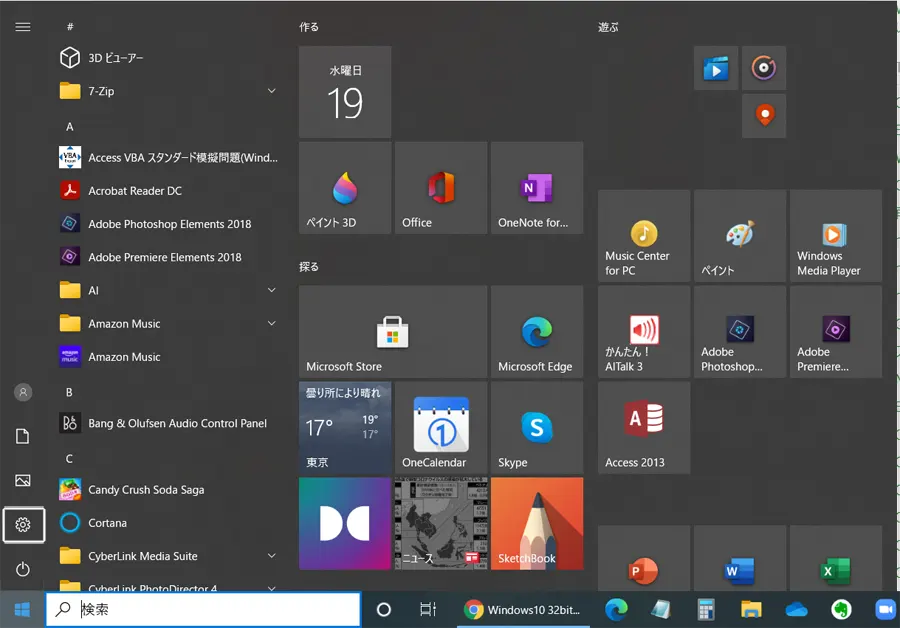Open the Groove Music small tile
Image resolution: width=900 pixels, height=628 pixels.
tap(764, 68)
